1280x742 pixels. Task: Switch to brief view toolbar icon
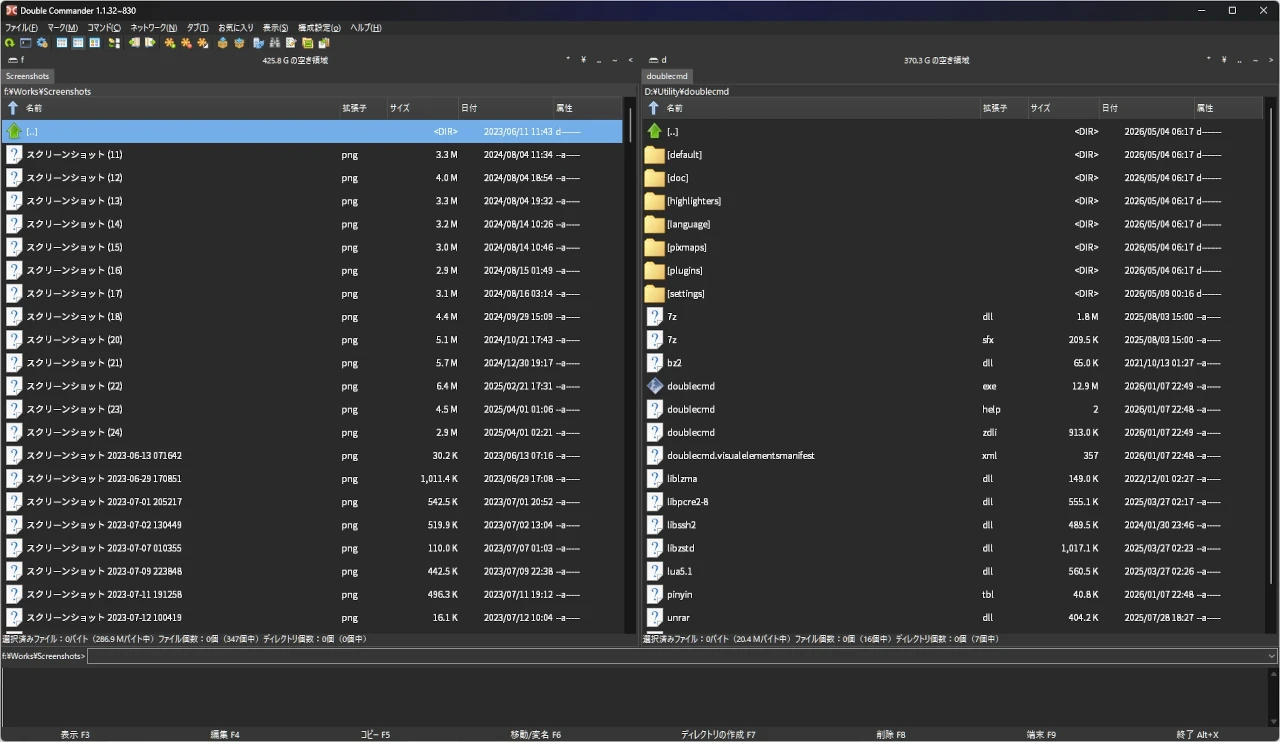coord(62,43)
